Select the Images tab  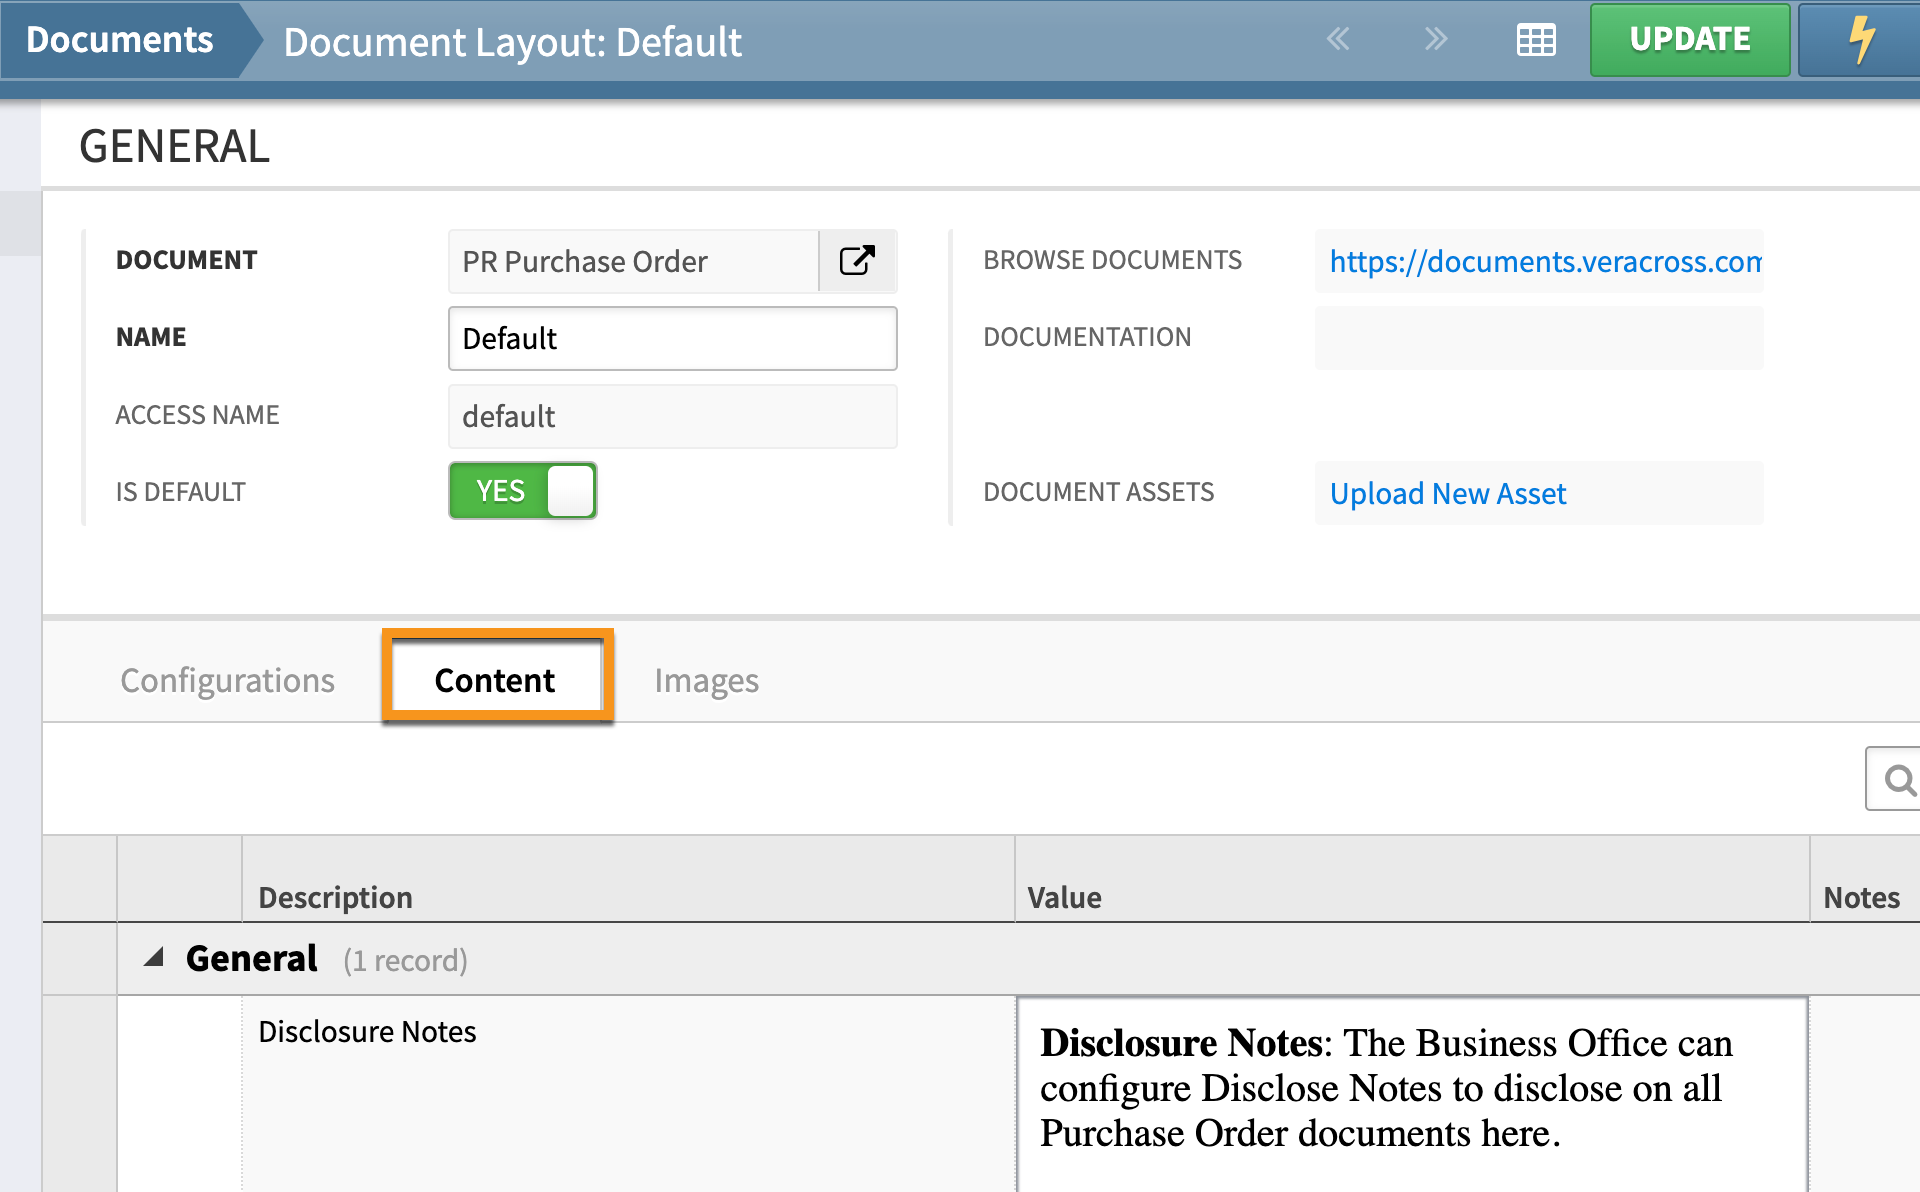pyautogui.click(x=707, y=680)
